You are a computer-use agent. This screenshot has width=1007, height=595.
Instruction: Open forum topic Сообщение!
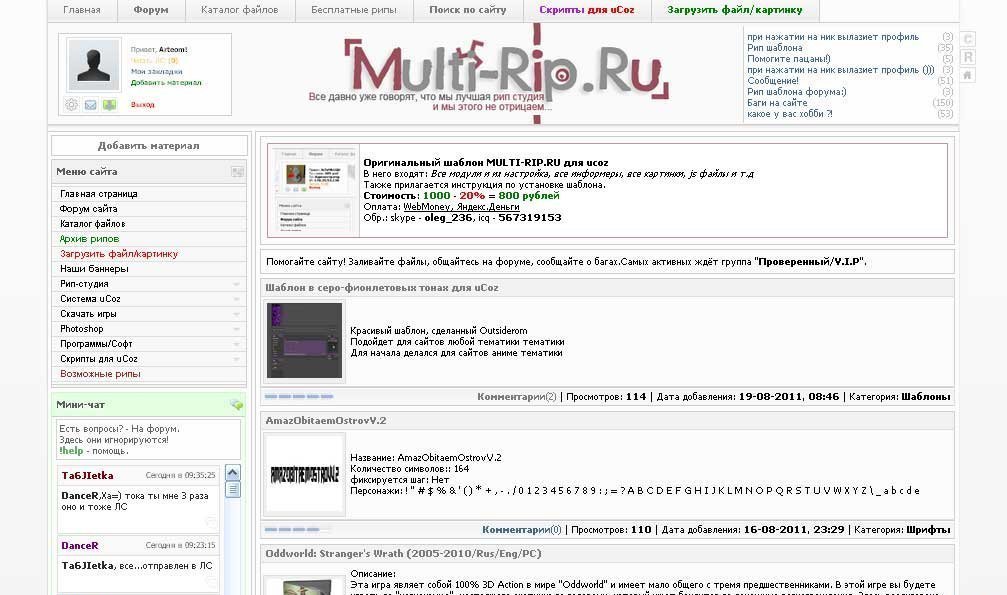click(x=773, y=81)
